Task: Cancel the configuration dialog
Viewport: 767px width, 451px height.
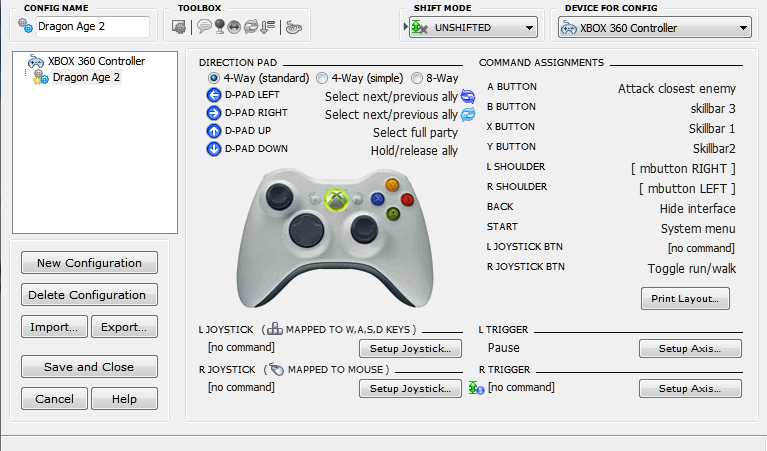Action: 54,399
